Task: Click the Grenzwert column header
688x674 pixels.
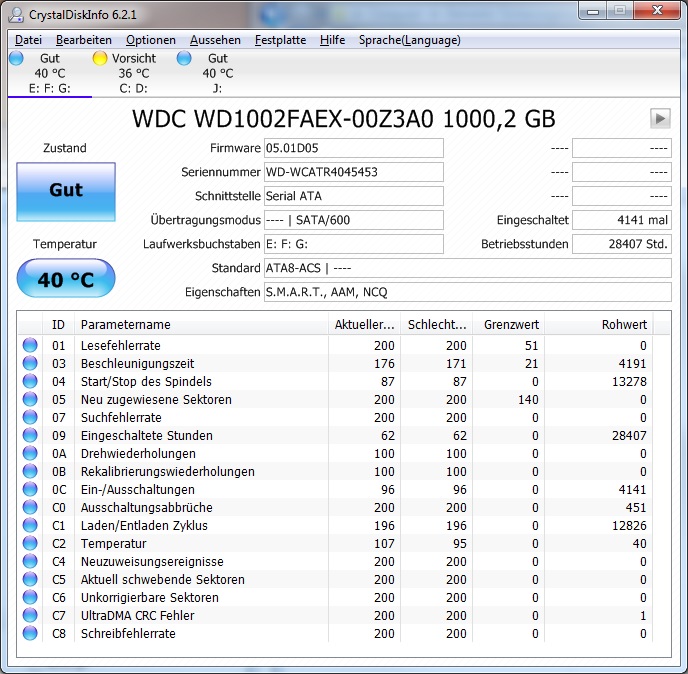Action: (x=509, y=325)
